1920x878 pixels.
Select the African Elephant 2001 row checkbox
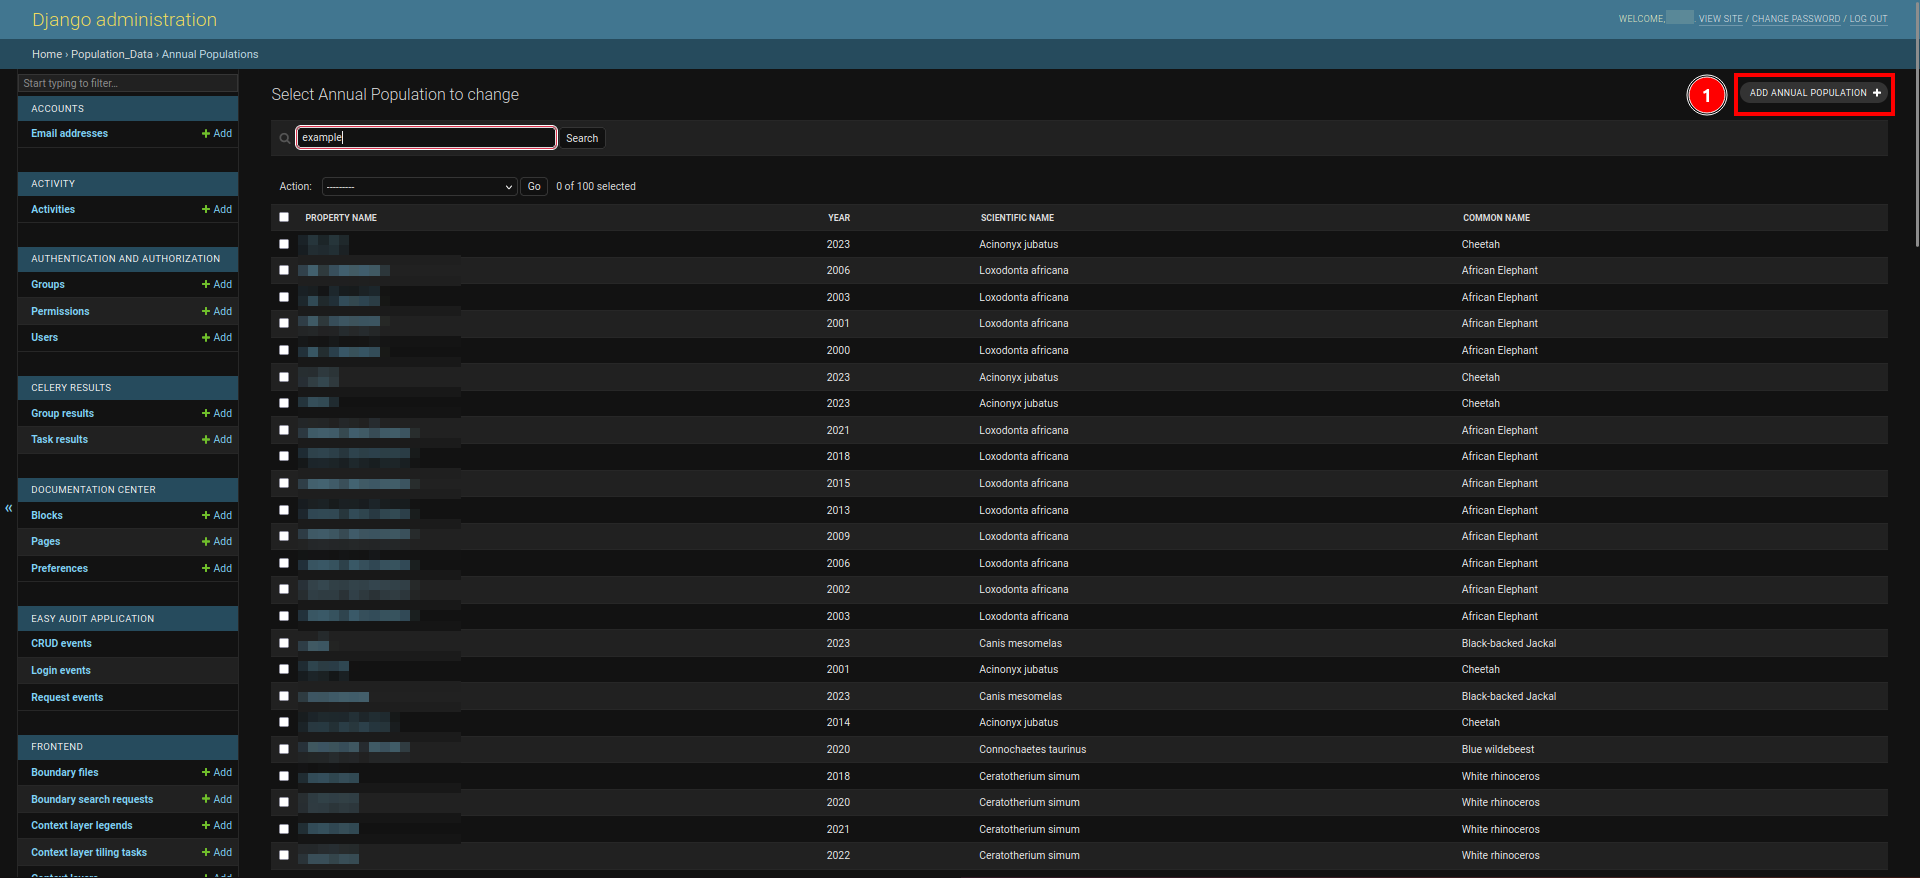pyautogui.click(x=284, y=323)
